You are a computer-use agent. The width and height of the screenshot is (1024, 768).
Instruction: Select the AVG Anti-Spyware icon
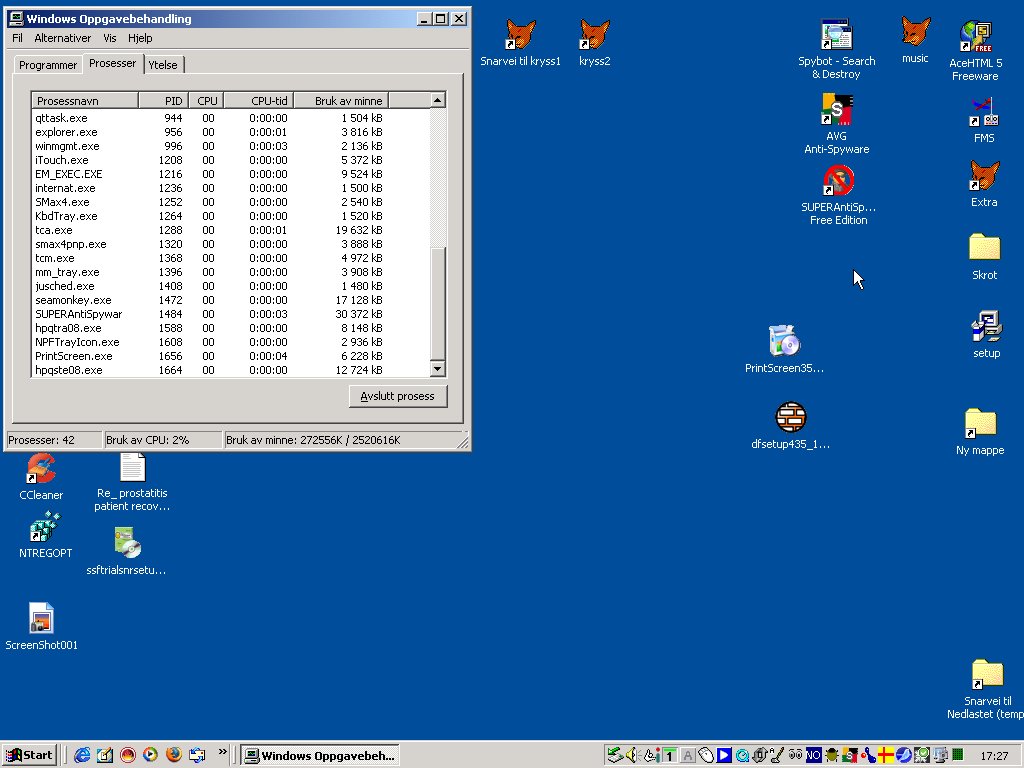[837, 124]
